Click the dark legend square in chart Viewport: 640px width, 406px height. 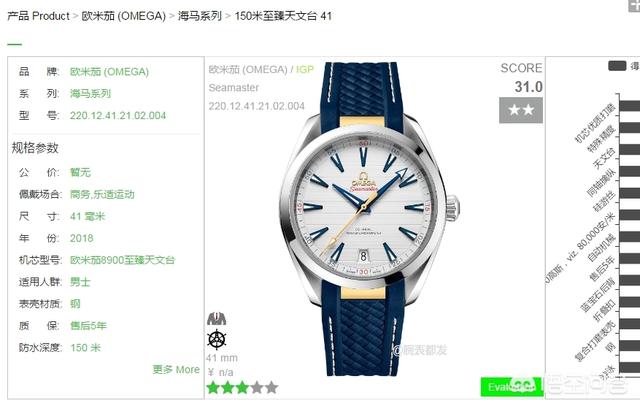tap(617, 66)
